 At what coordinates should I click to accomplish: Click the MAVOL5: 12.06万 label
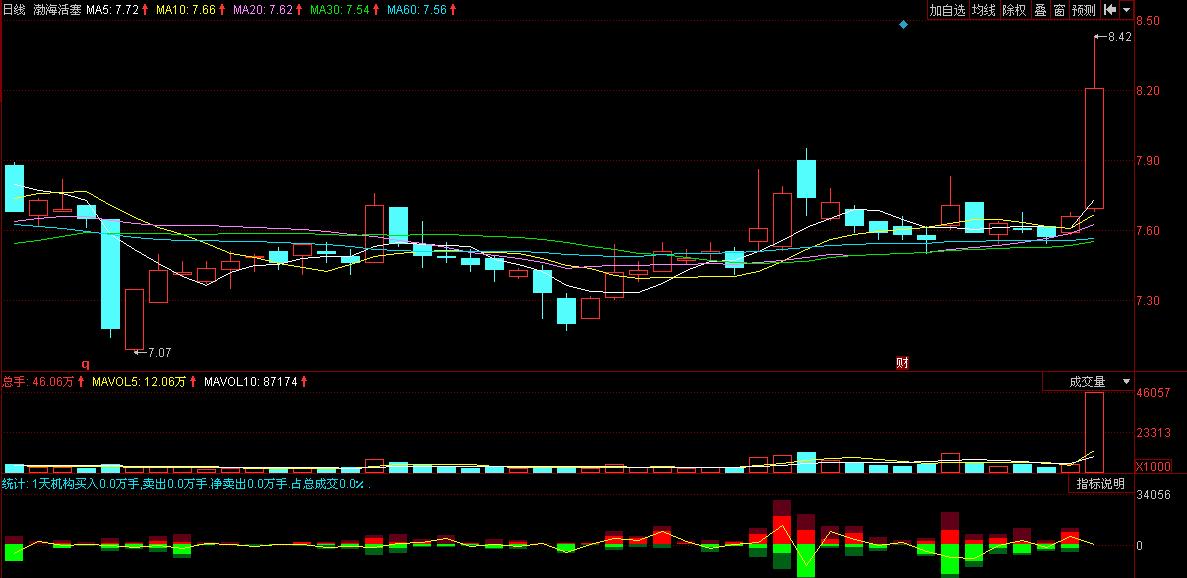[139, 382]
